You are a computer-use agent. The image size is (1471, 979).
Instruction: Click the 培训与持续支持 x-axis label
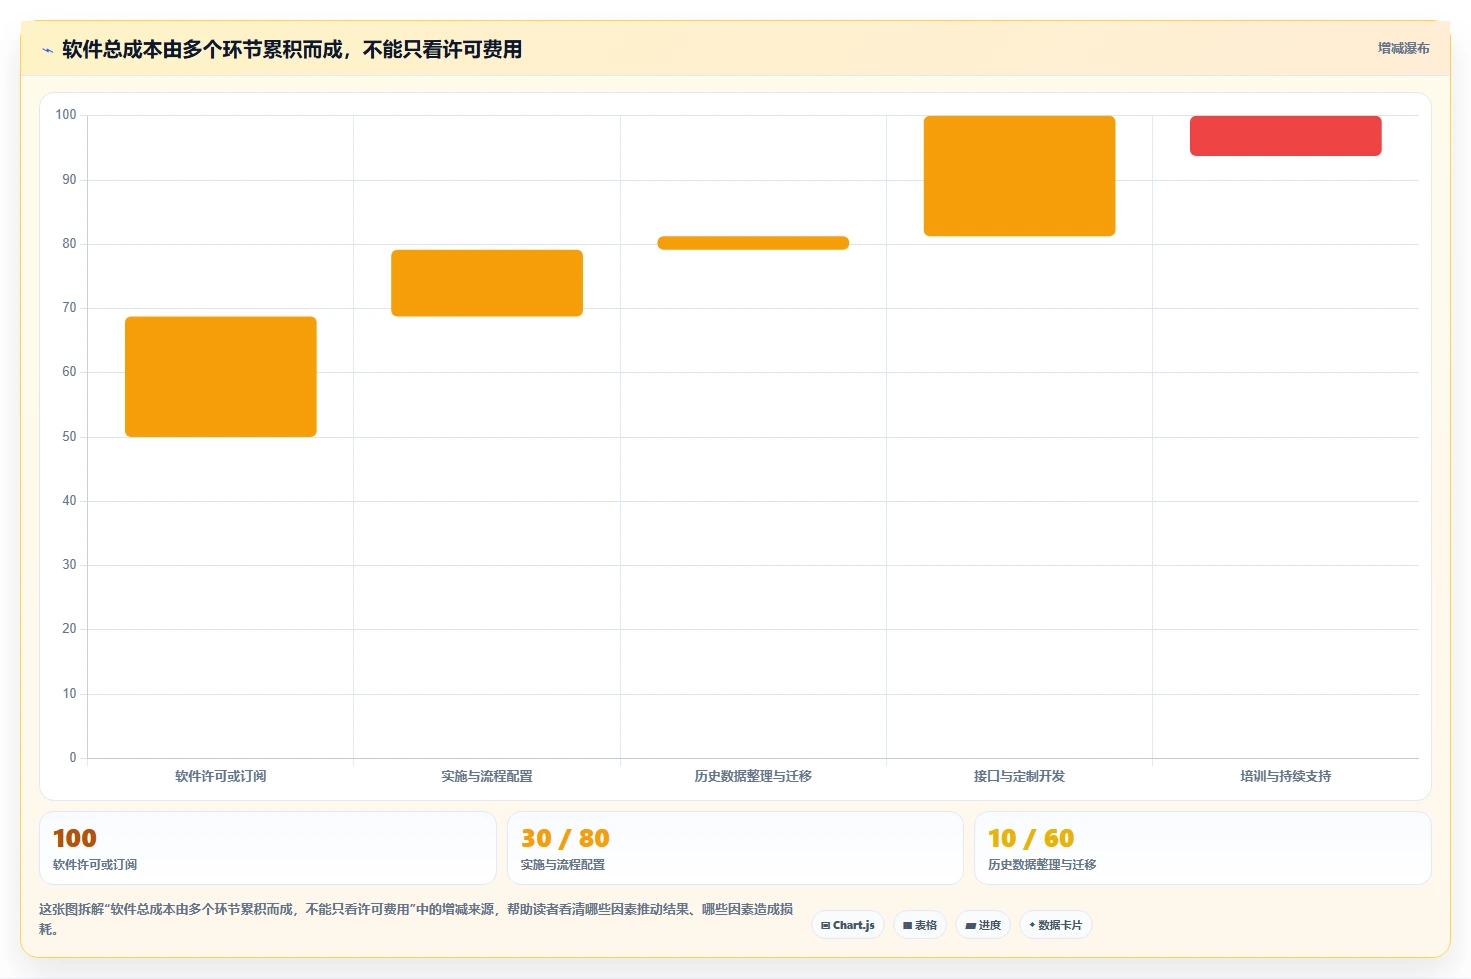point(1286,776)
